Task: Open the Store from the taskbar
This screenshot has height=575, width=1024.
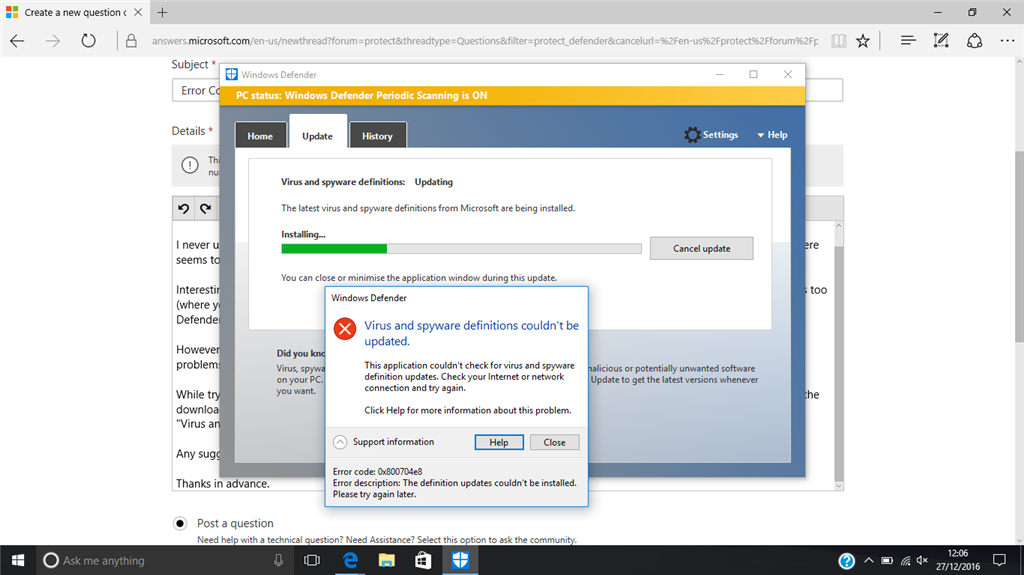Action: (x=423, y=561)
